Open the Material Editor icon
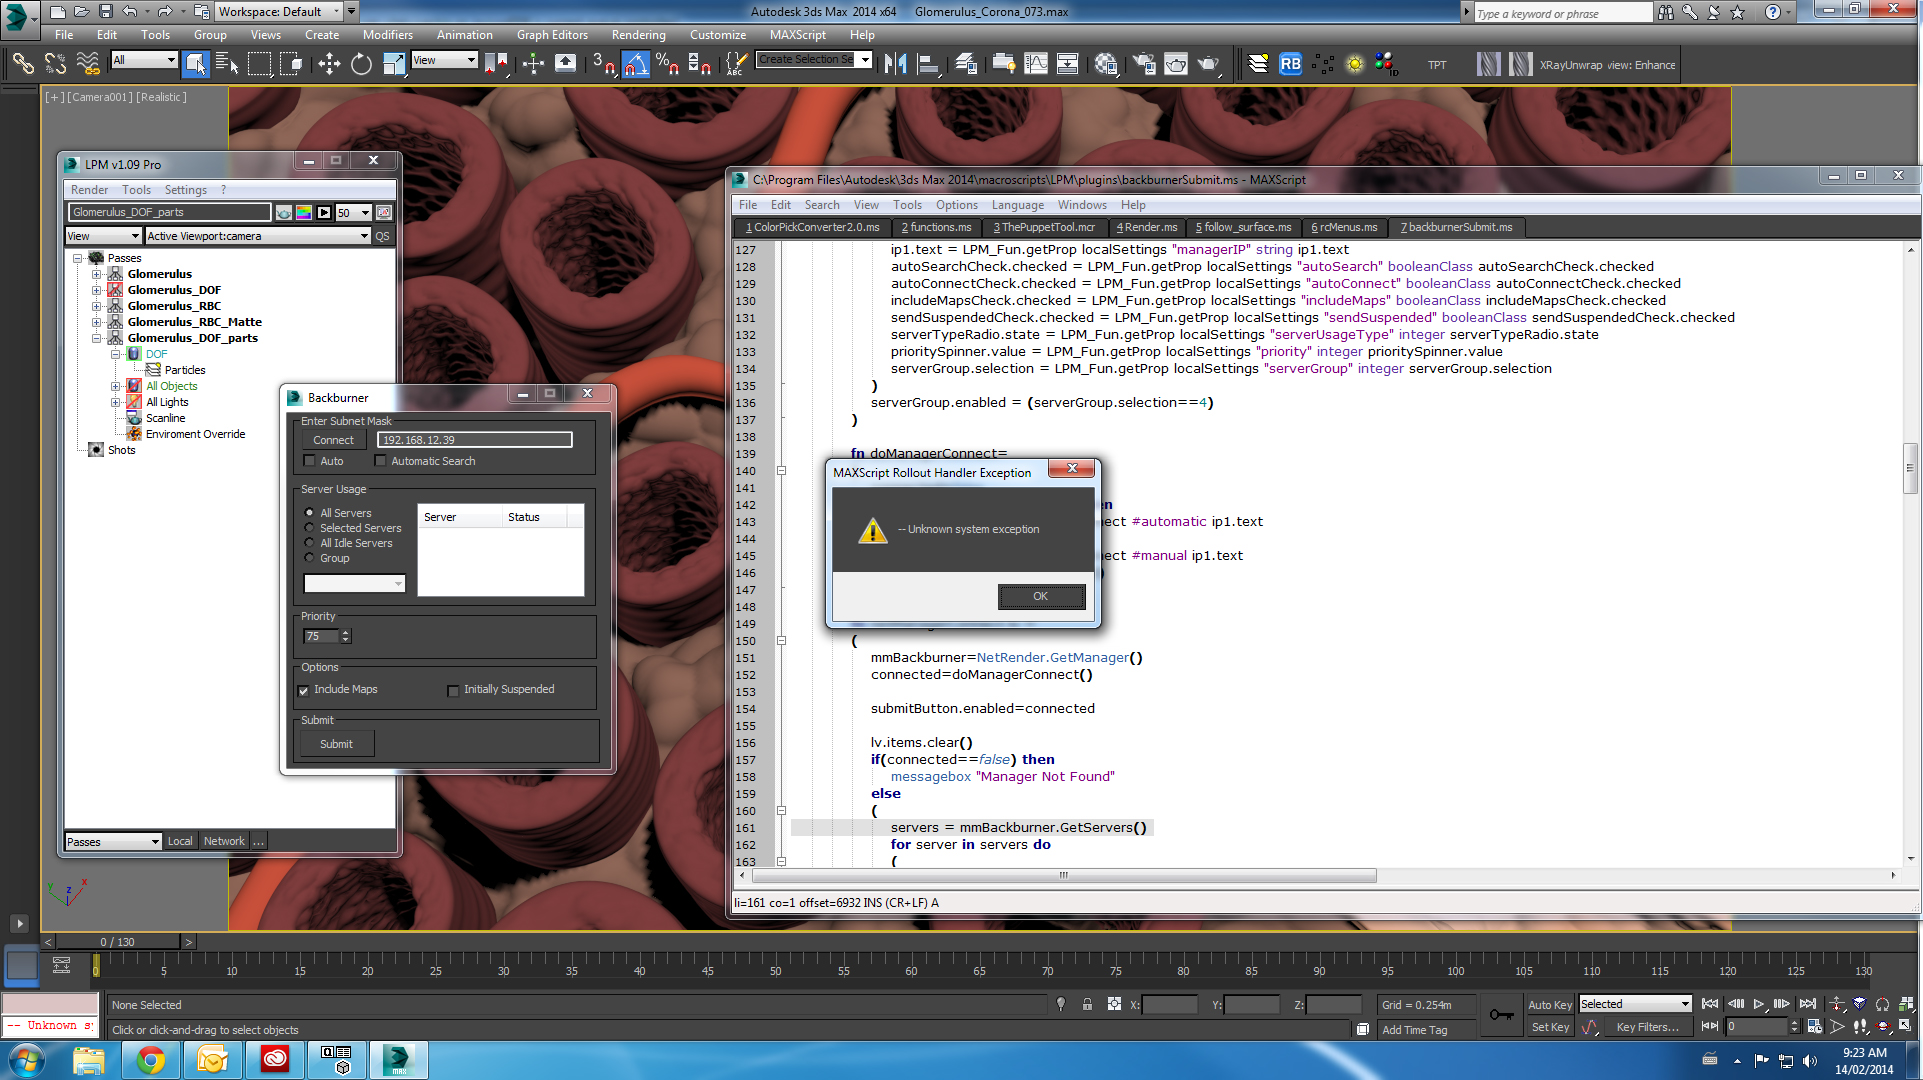The height and width of the screenshot is (1080, 1923). click(1106, 64)
